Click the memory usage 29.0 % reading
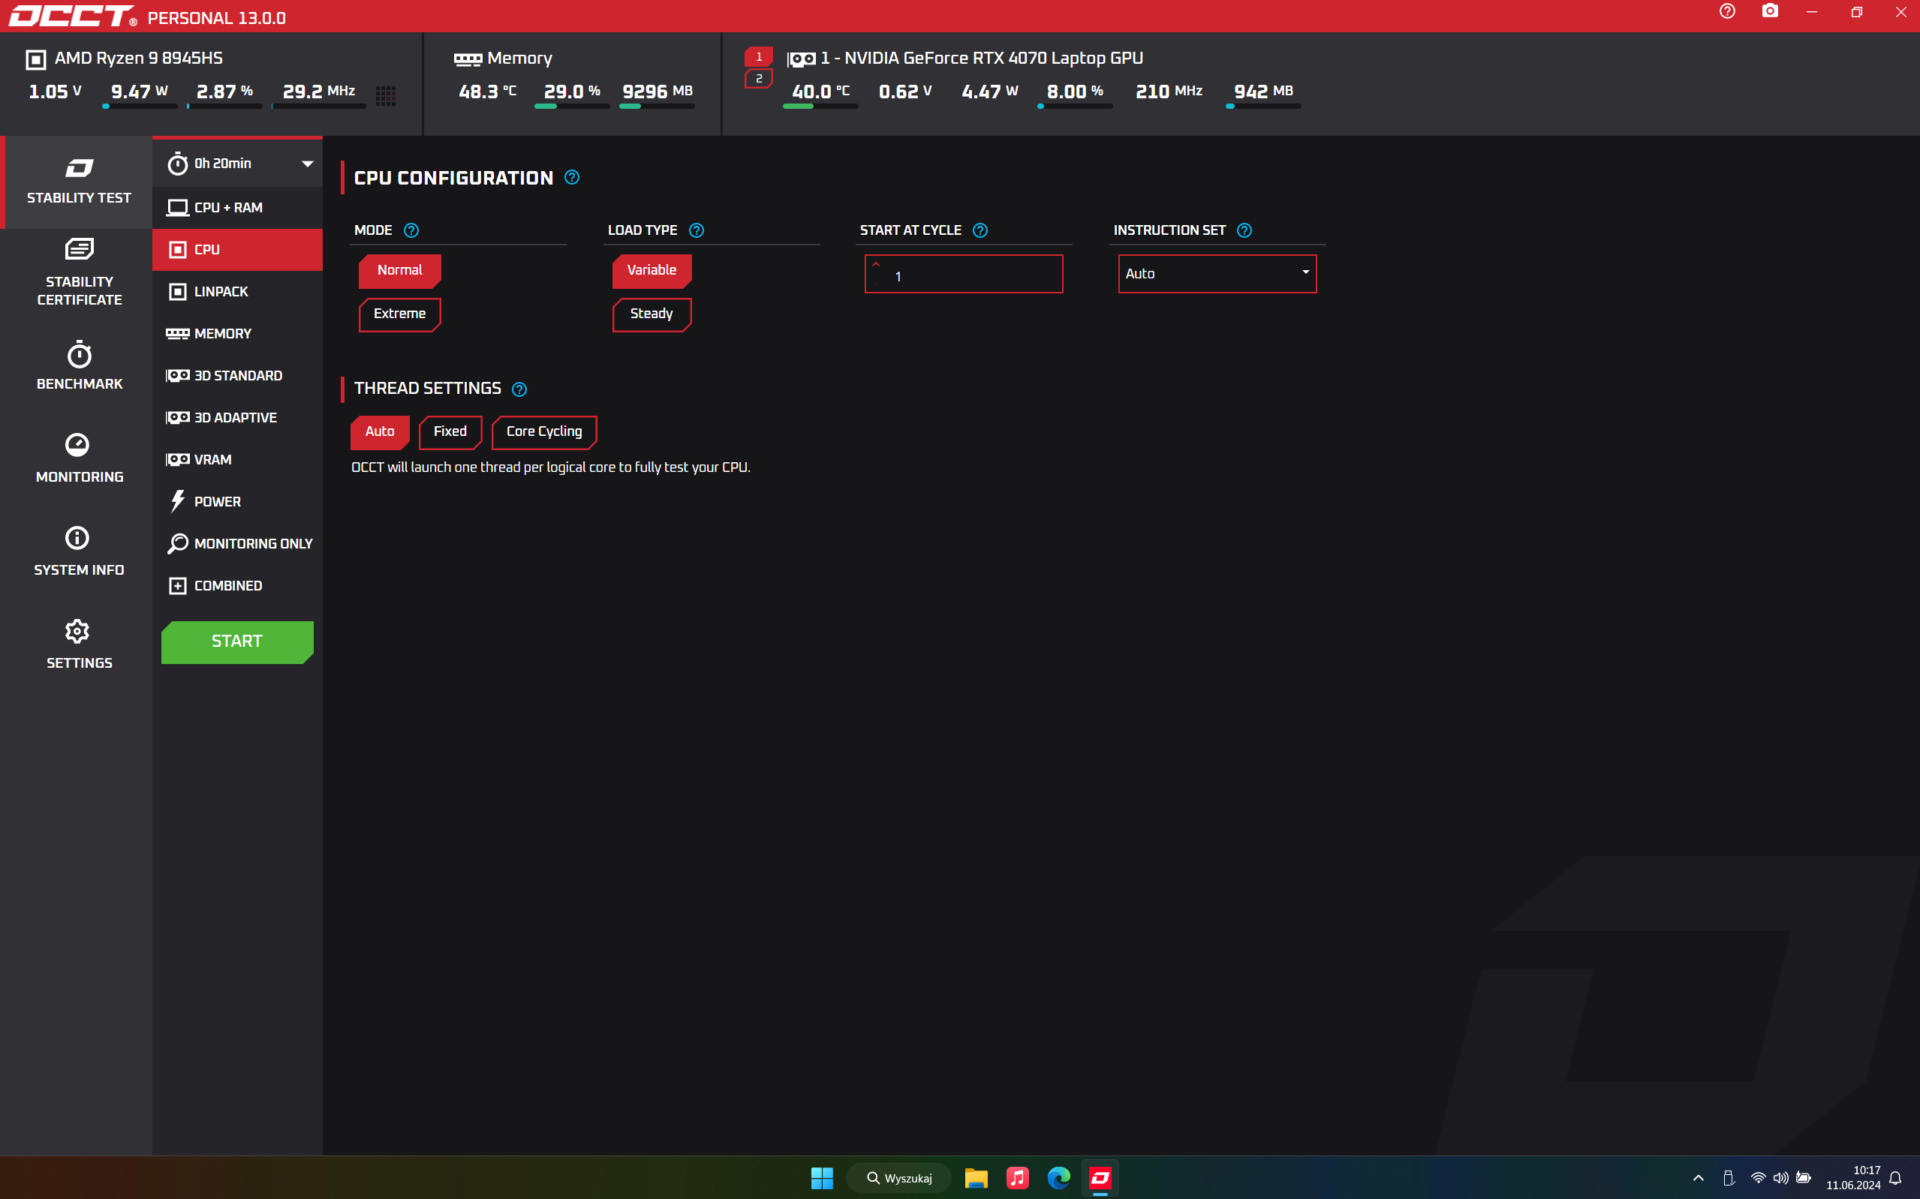Image resolution: width=1920 pixels, height=1199 pixels. pos(572,92)
